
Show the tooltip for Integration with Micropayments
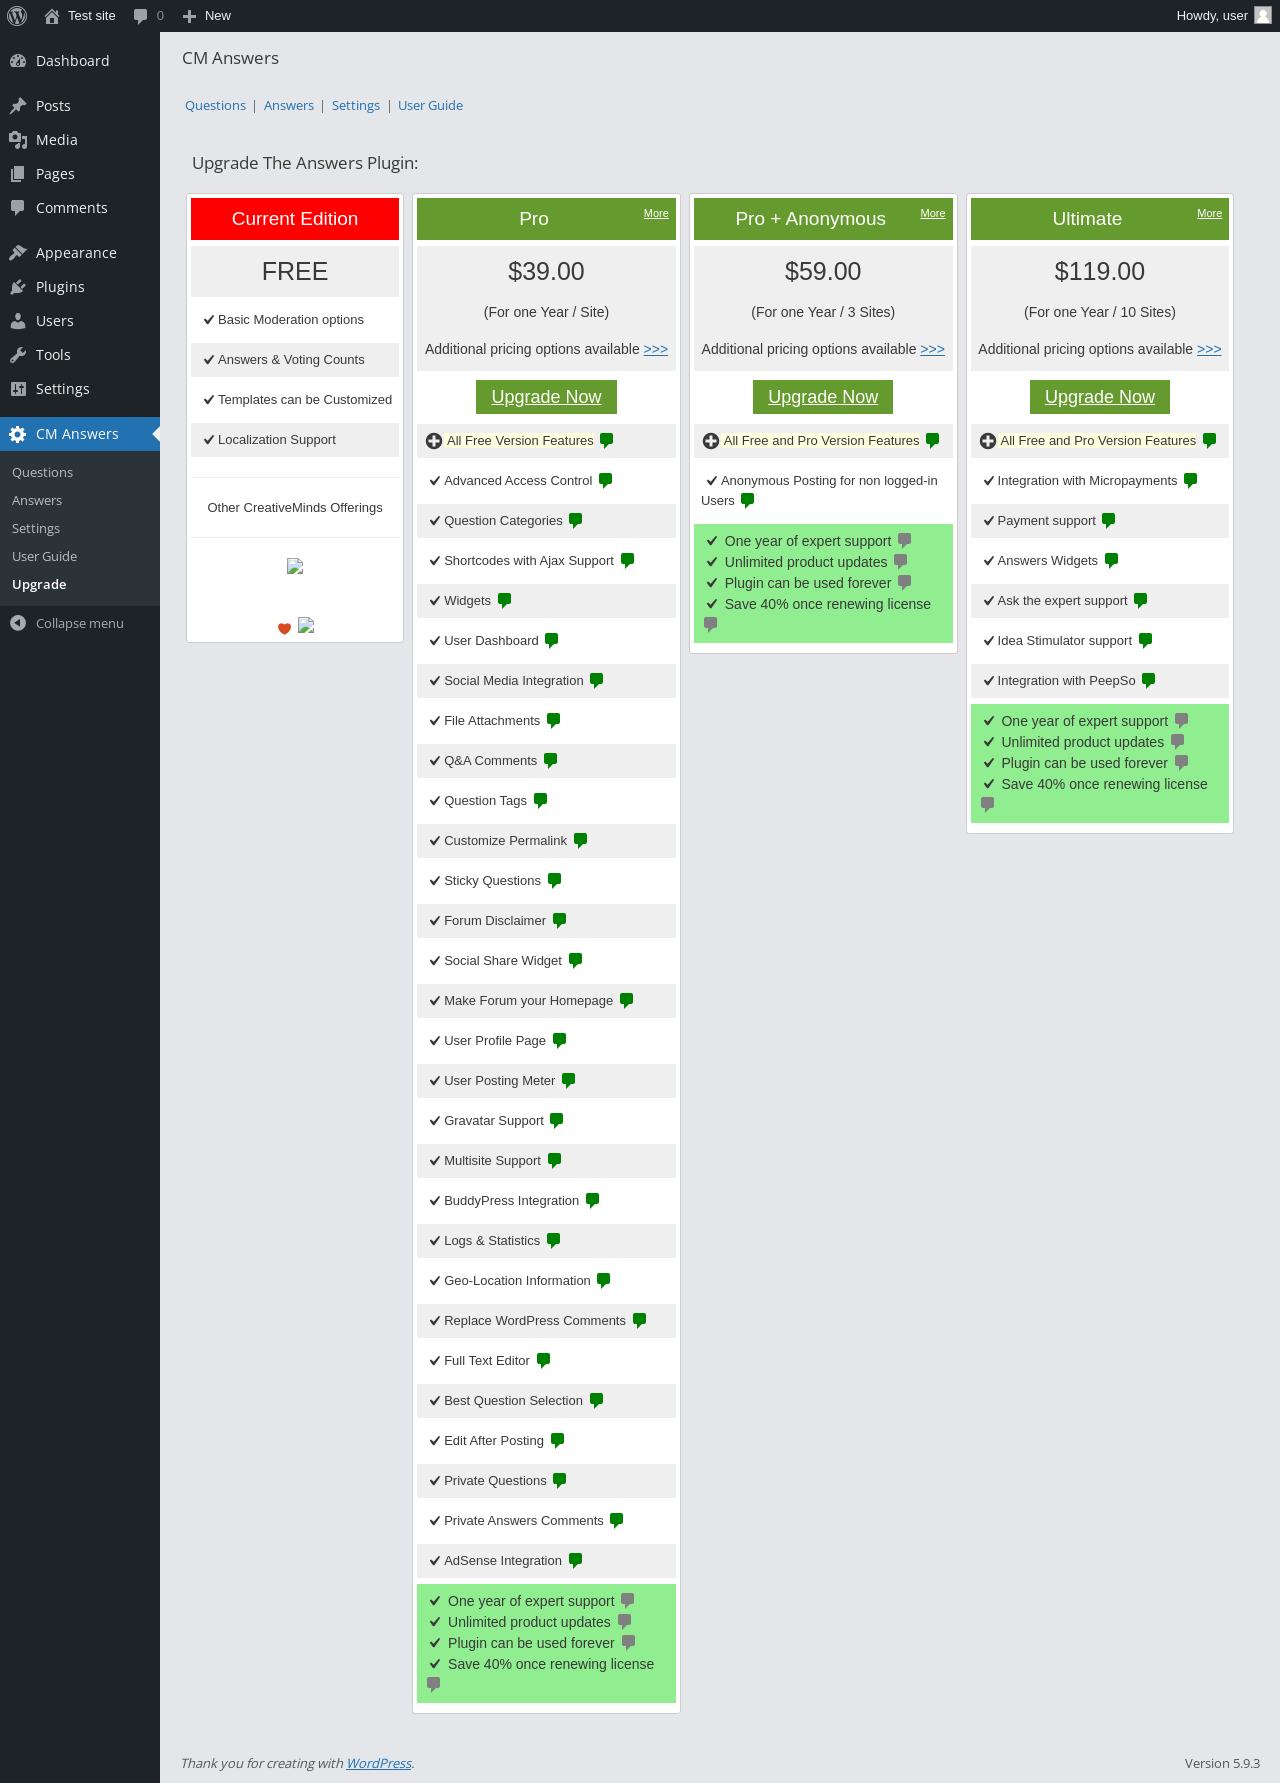pyautogui.click(x=1191, y=481)
